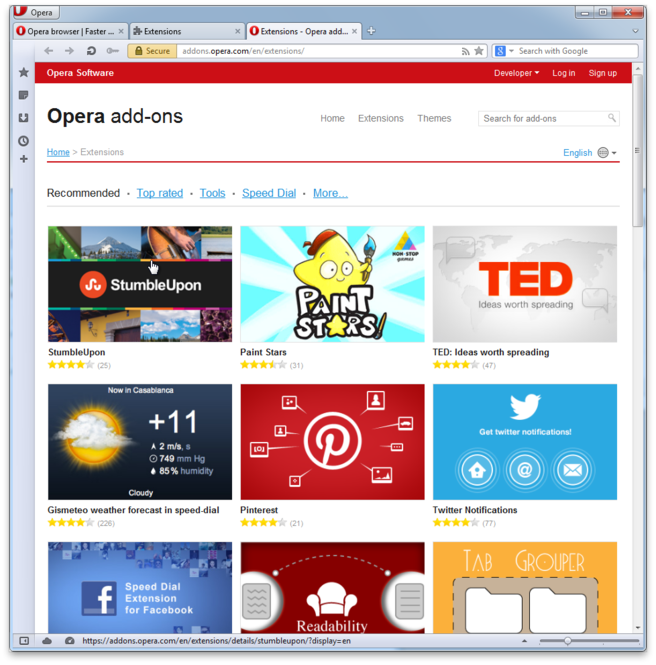Click Gismeteo weather forecast in speed-dial title
656x665 pixels.
(x=134, y=510)
